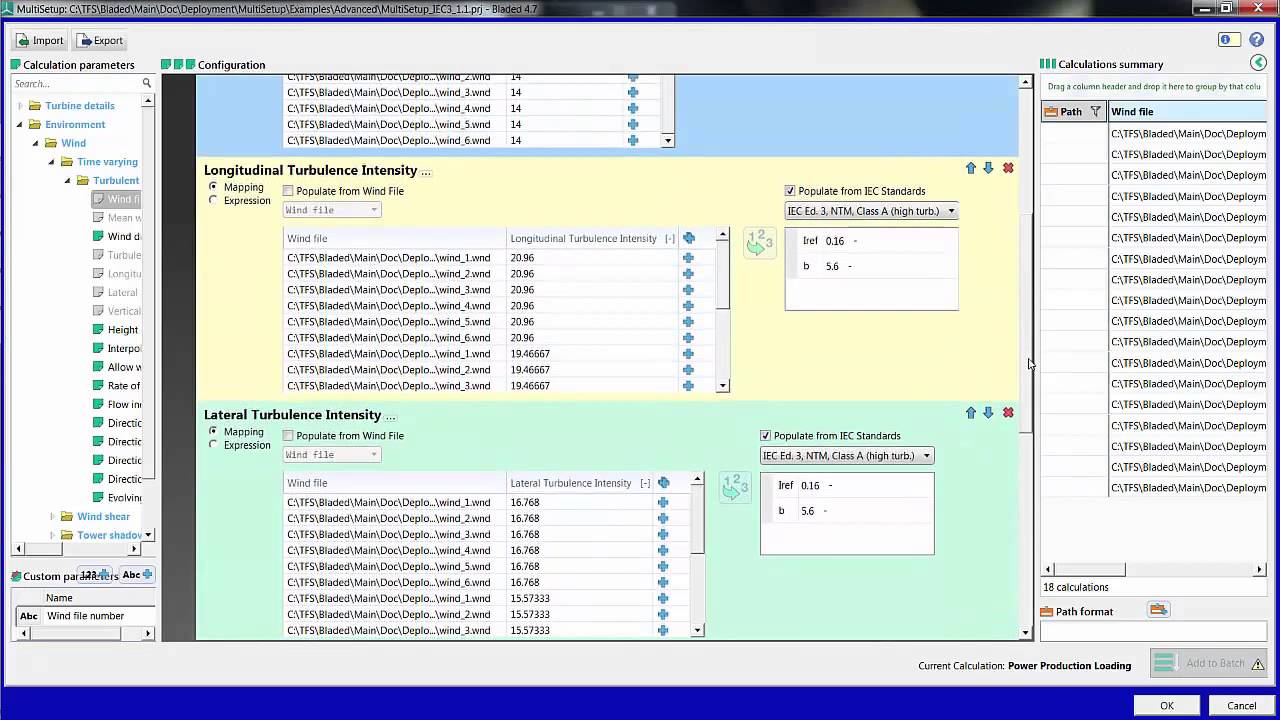Click plus icon on first Longitudinal 20.96 row
1280x720 pixels.
click(688, 258)
